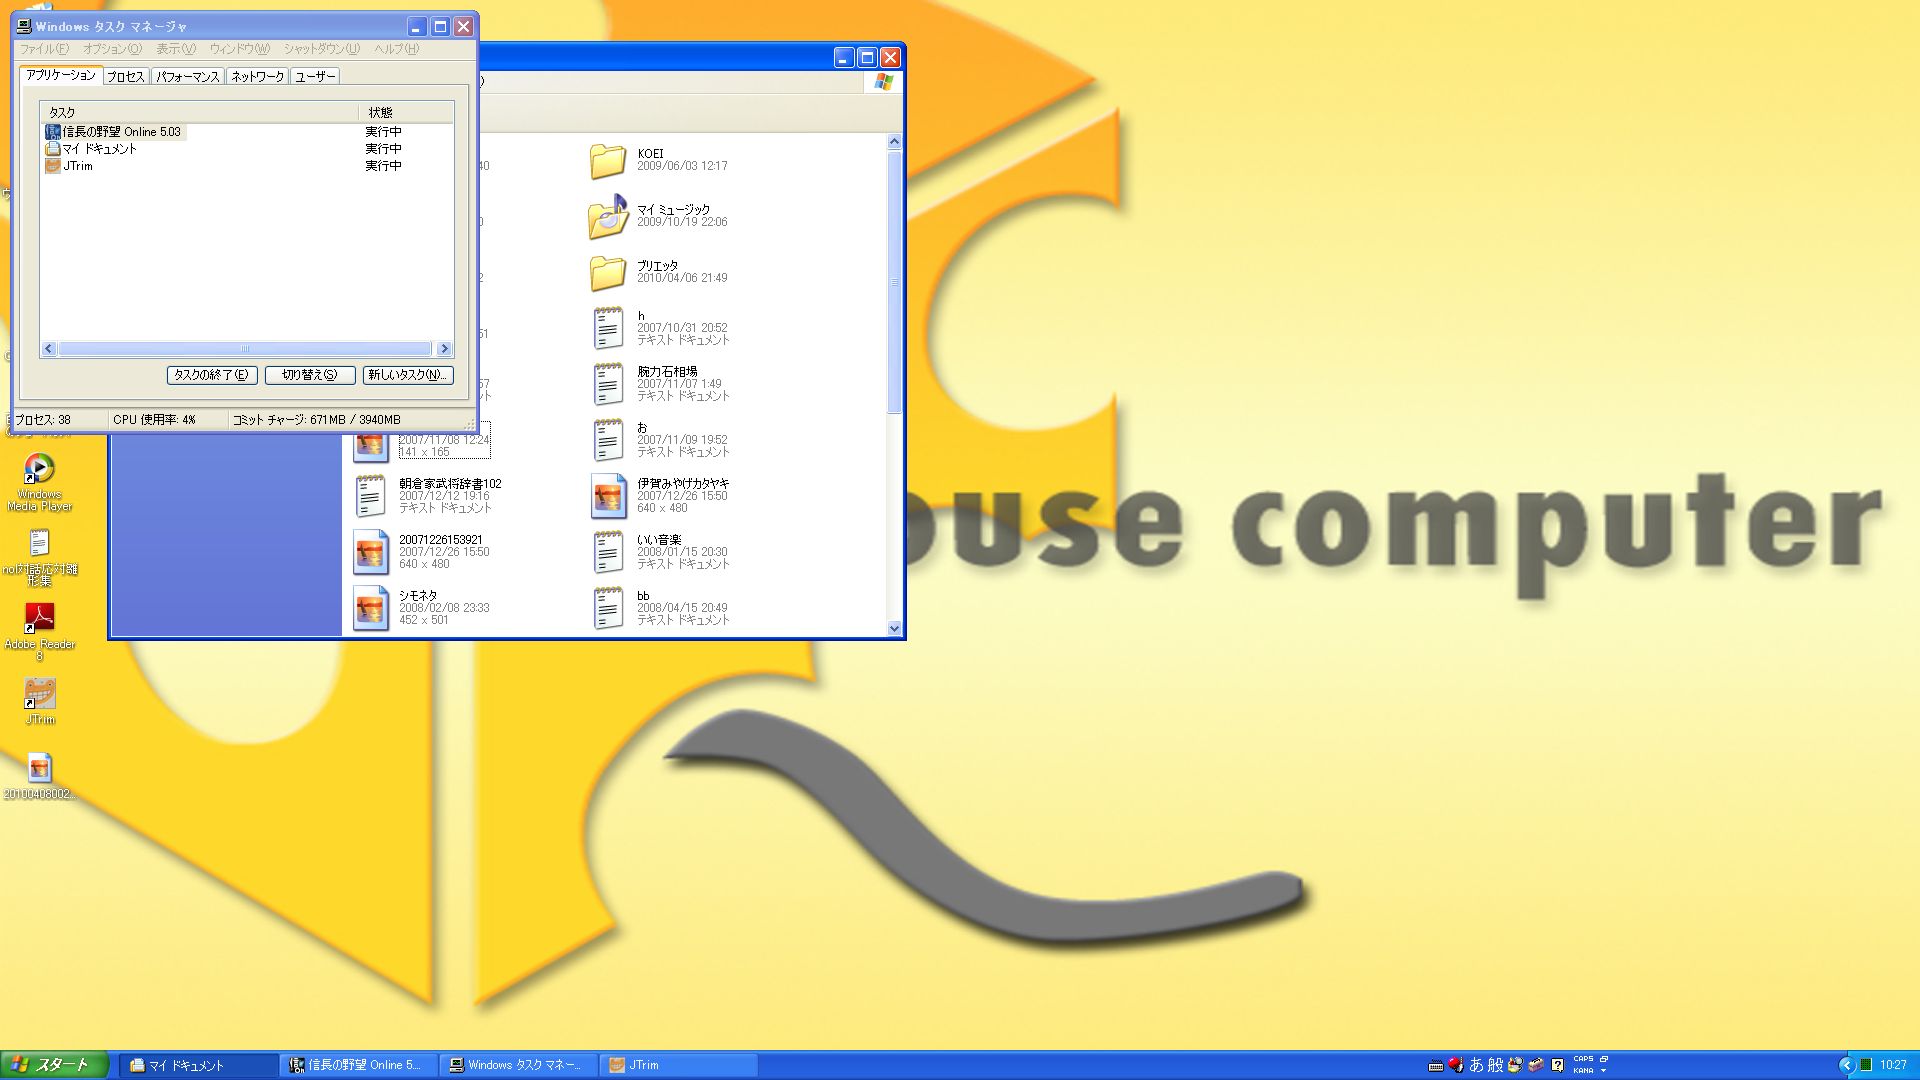Select the 伊賀みやげカタヤキ image file icon
This screenshot has height=1080, width=1920.
pyautogui.click(x=608, y=496)
